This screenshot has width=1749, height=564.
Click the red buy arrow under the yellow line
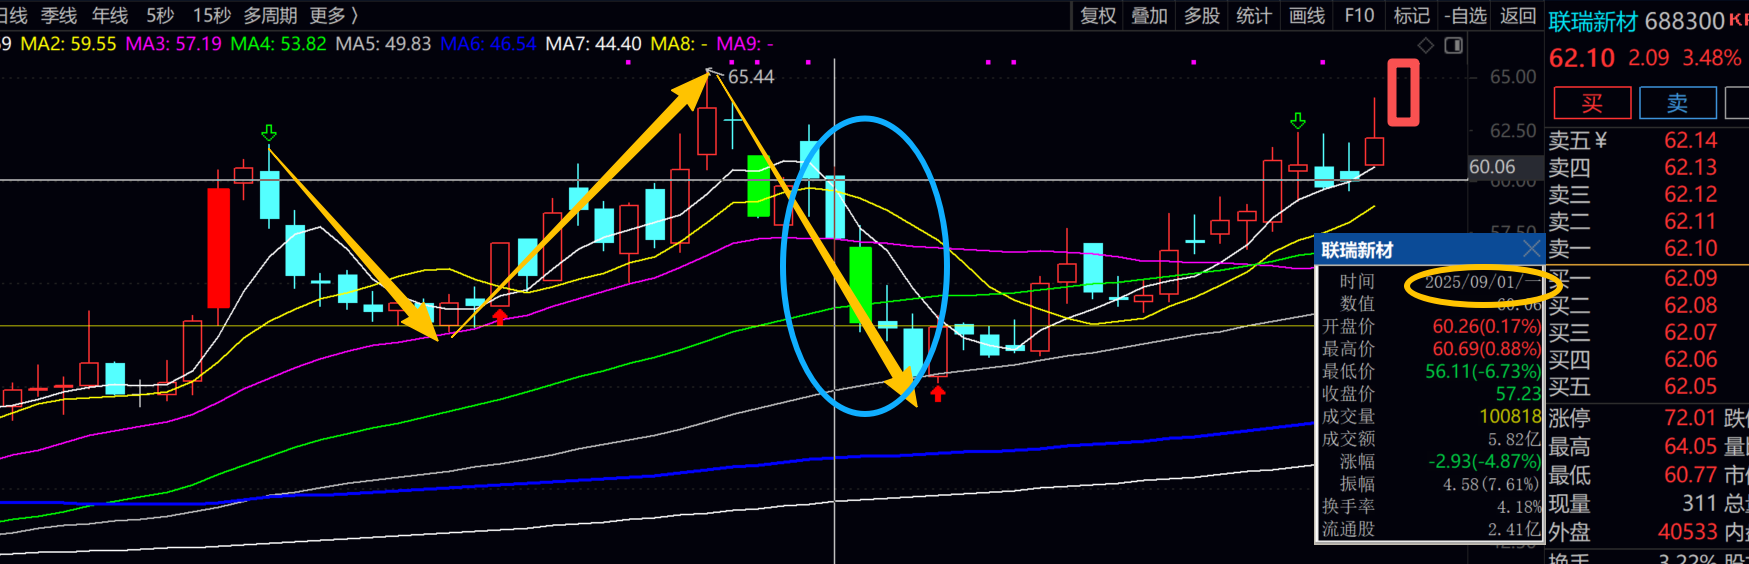[x=500, y=317]
